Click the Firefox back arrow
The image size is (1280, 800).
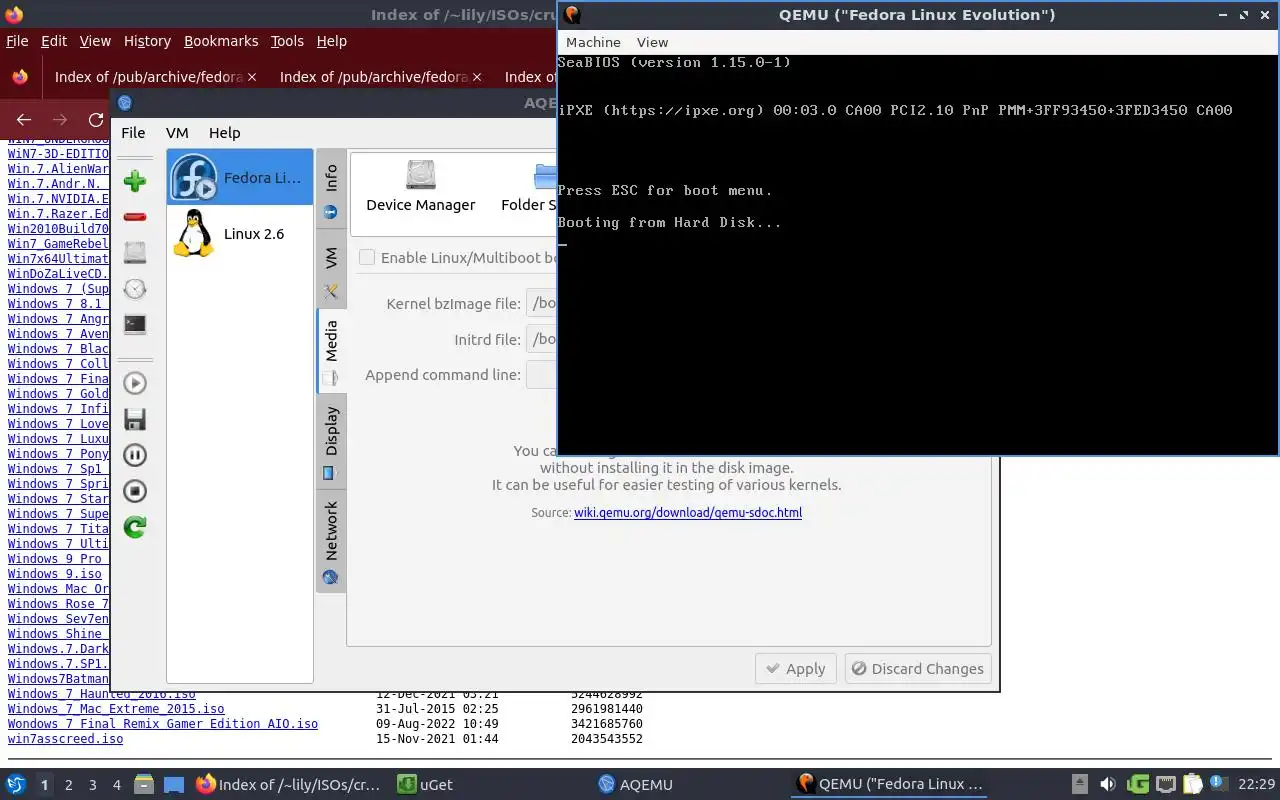[x=24, y=119]
